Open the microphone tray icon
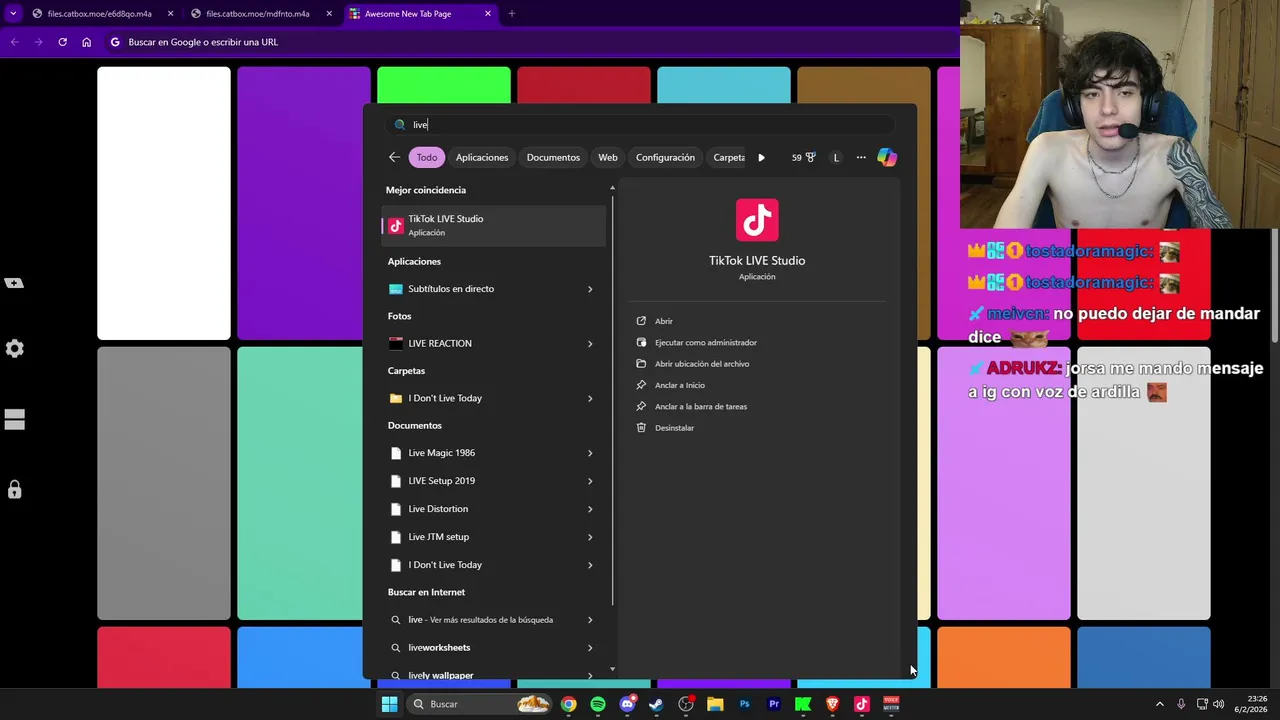 1181,704
